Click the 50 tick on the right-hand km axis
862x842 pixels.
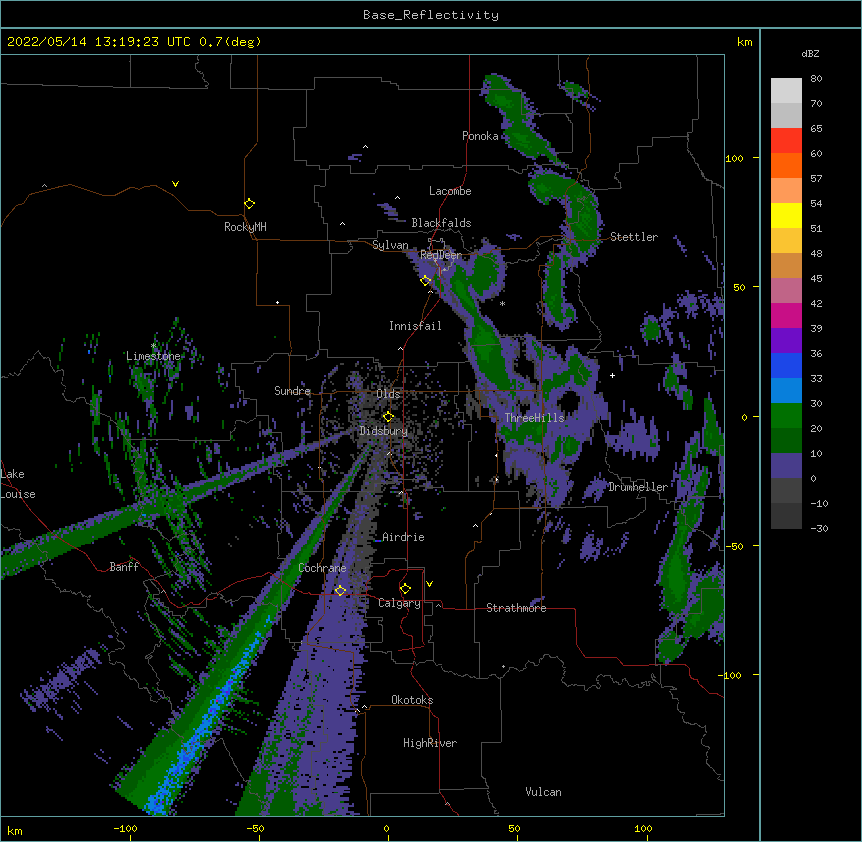pyautogui.click(x=739, y=287)
